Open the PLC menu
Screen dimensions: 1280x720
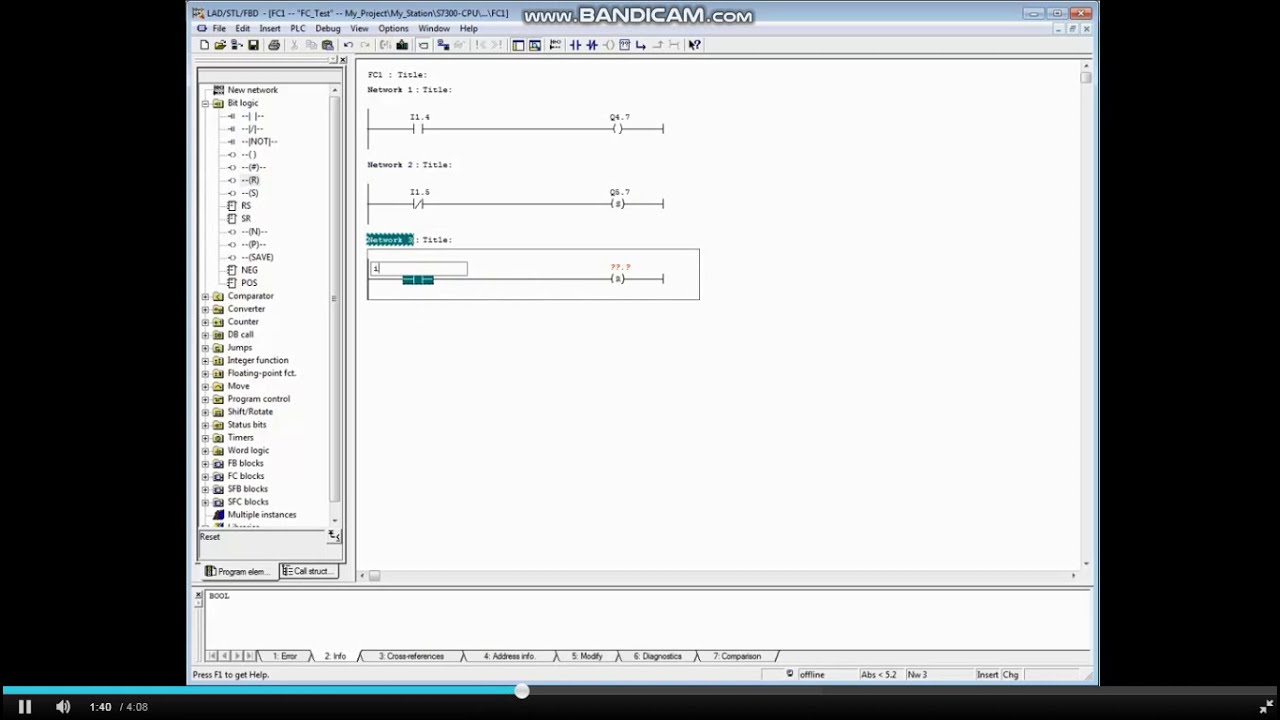tap(297, 29)
